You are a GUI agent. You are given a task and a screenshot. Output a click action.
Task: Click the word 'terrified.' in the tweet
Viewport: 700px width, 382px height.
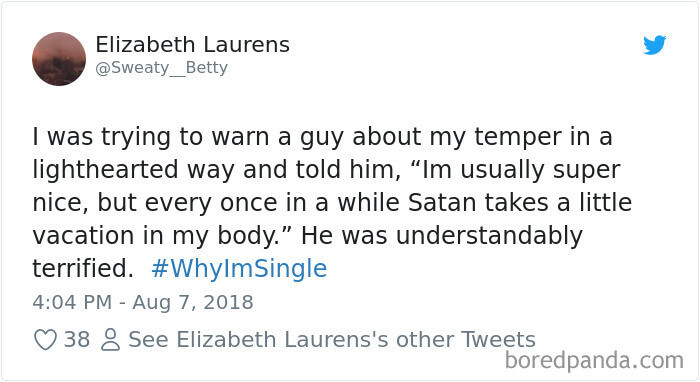83,269
